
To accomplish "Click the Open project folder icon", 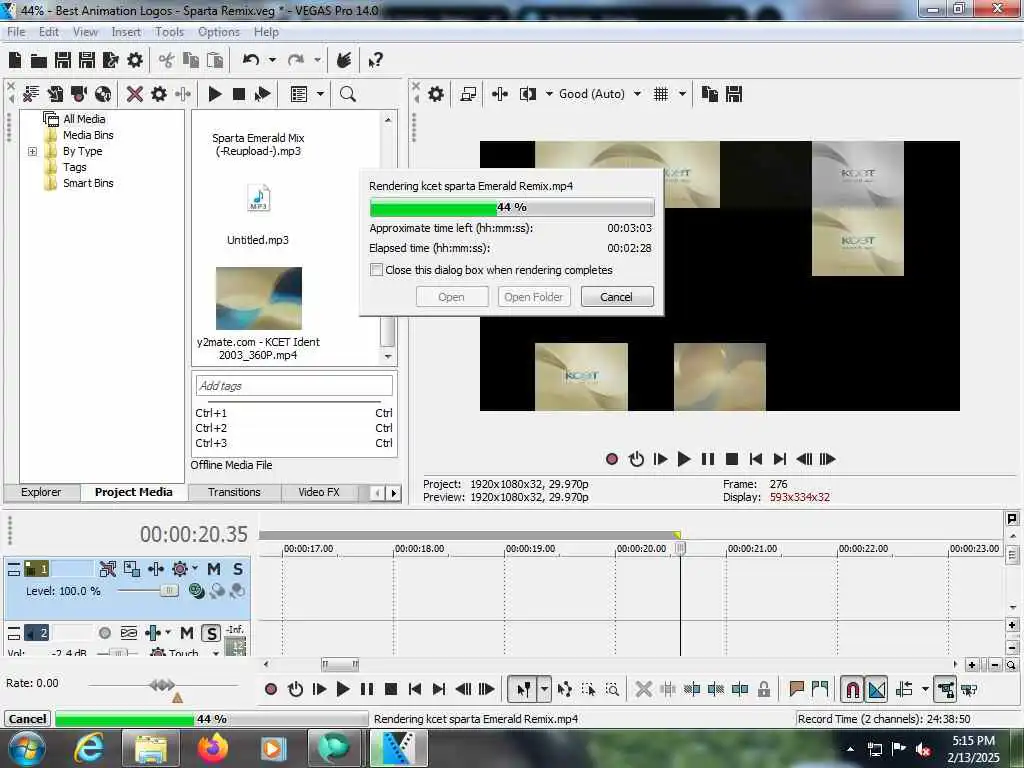I will pos(39,61).
